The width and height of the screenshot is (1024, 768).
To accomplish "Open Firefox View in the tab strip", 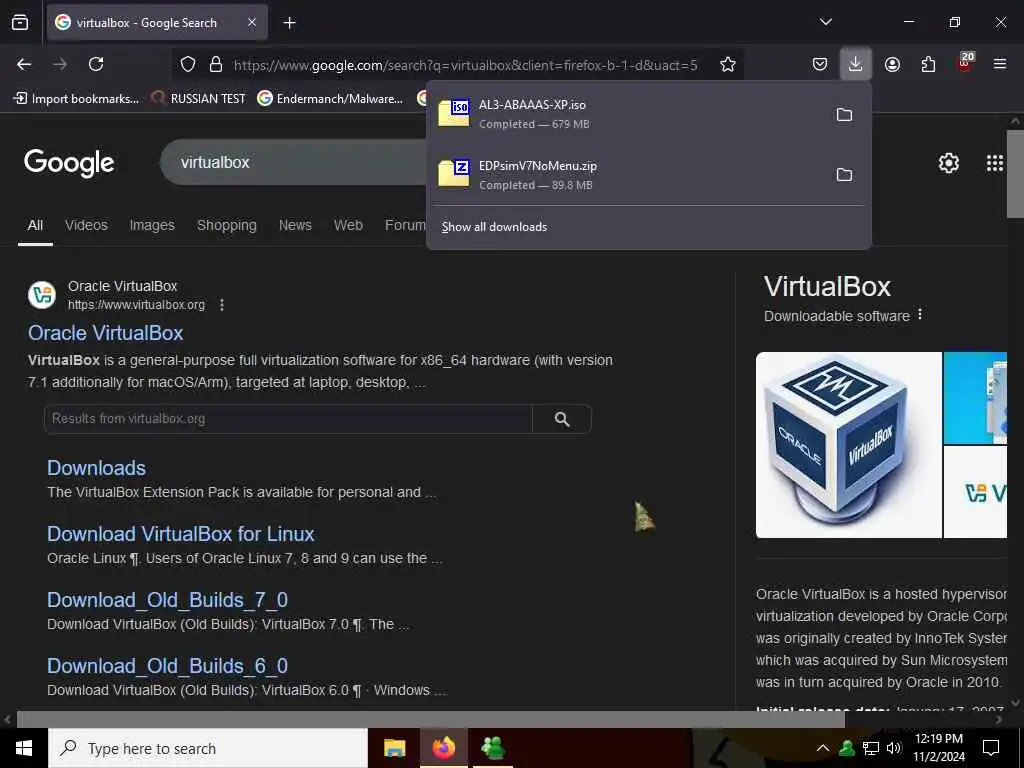I will coord(20,23).
